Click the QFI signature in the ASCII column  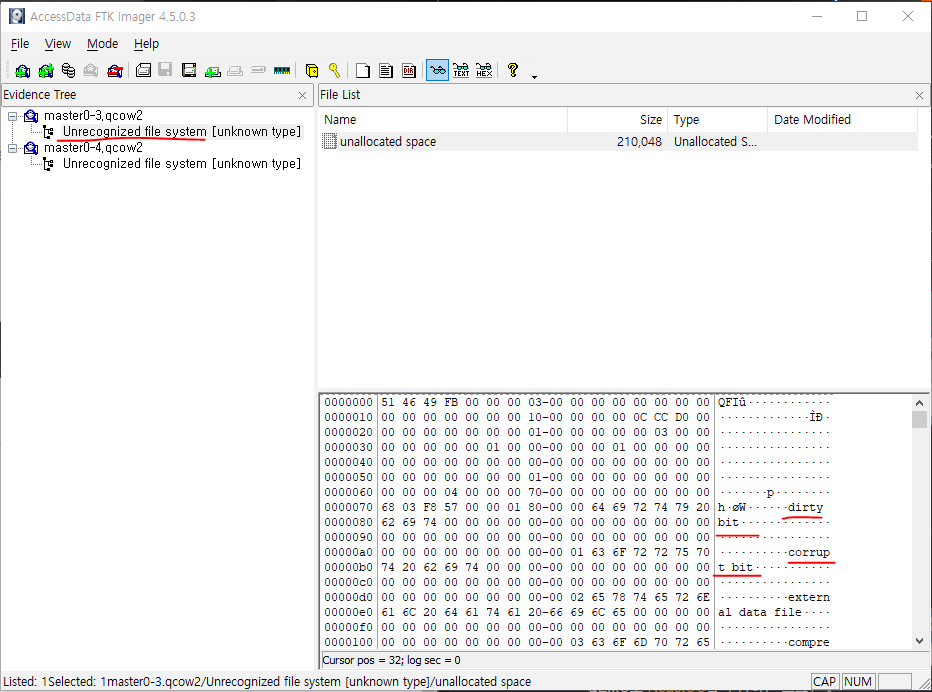coord(731,402)
